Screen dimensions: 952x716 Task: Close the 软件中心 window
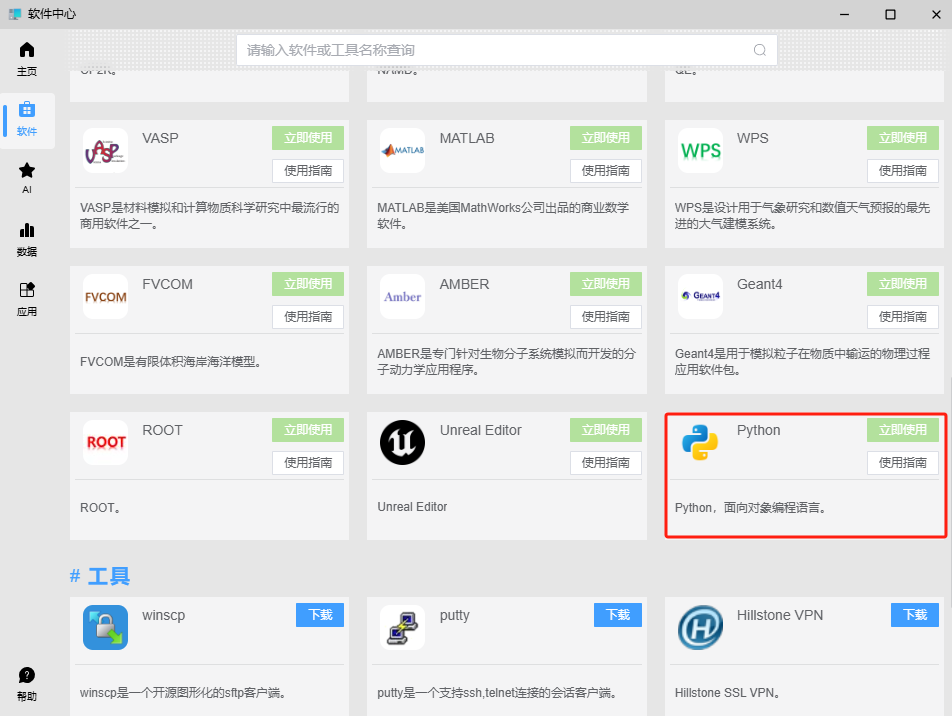tap(936, 14)
